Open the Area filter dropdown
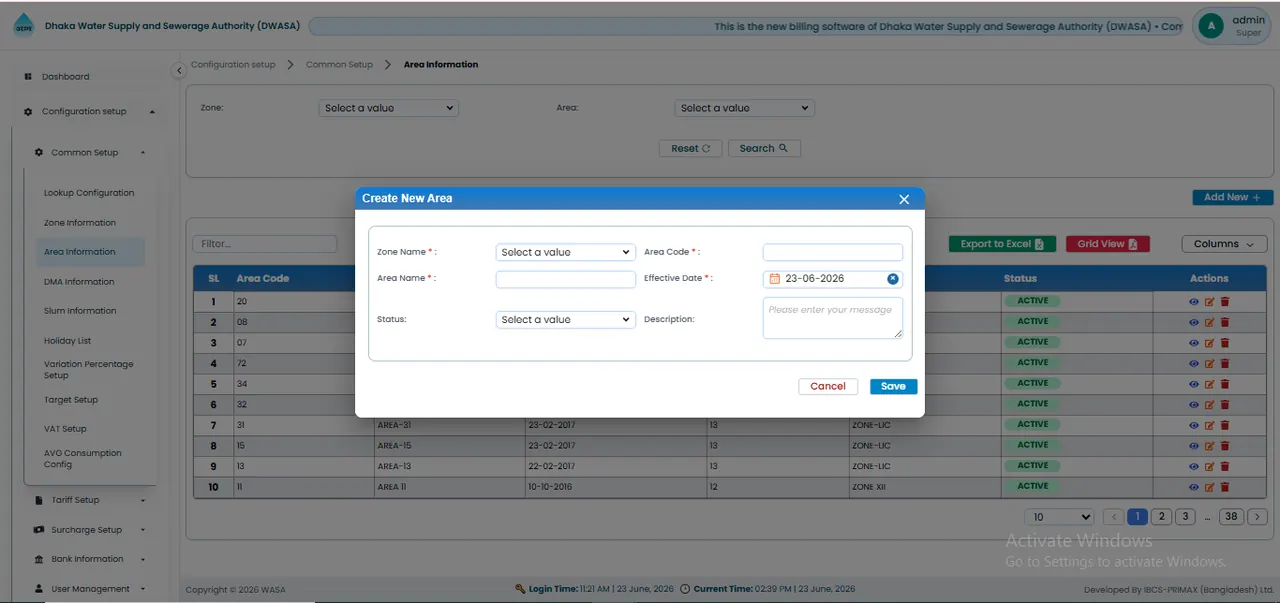The height and width of the screenshot is (603, 1280). (x=745, y=108)
